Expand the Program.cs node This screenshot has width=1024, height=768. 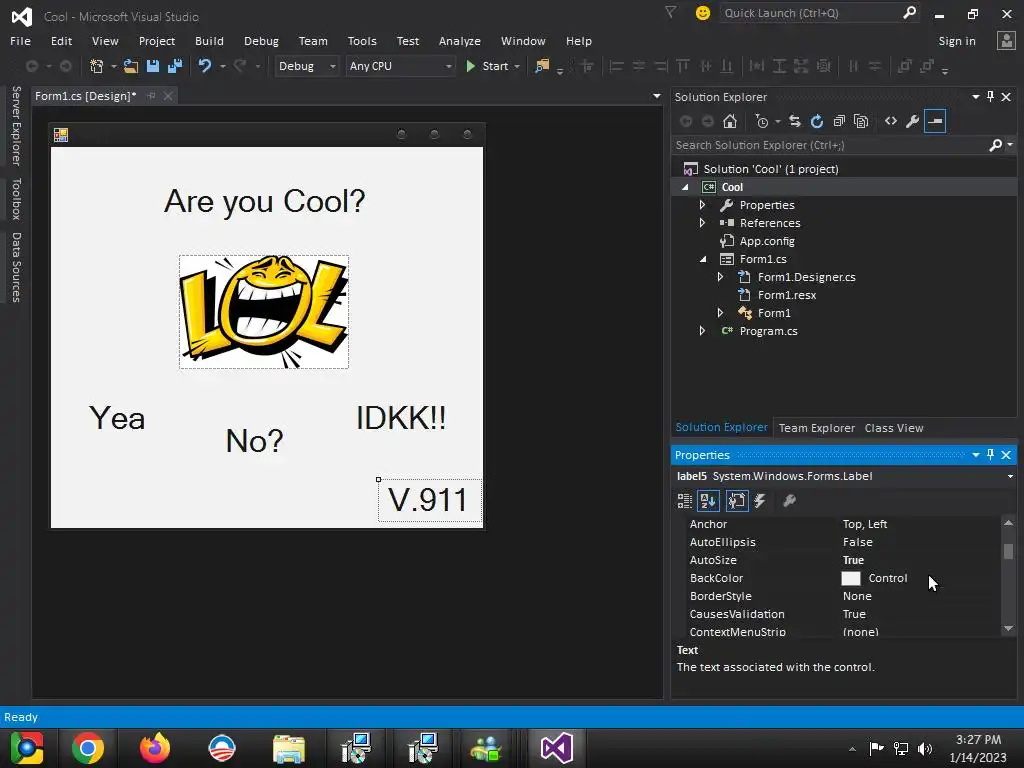click(702, 331)
